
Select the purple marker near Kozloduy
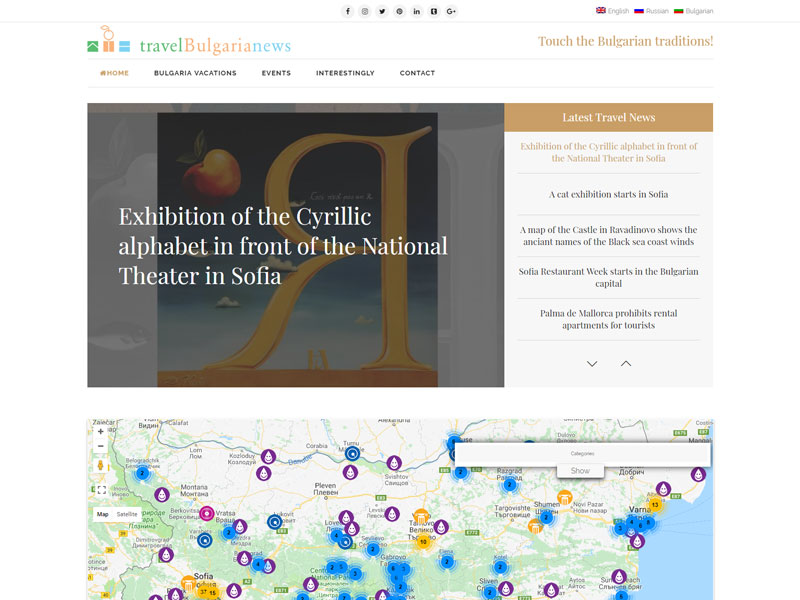[x=268, y=457]
